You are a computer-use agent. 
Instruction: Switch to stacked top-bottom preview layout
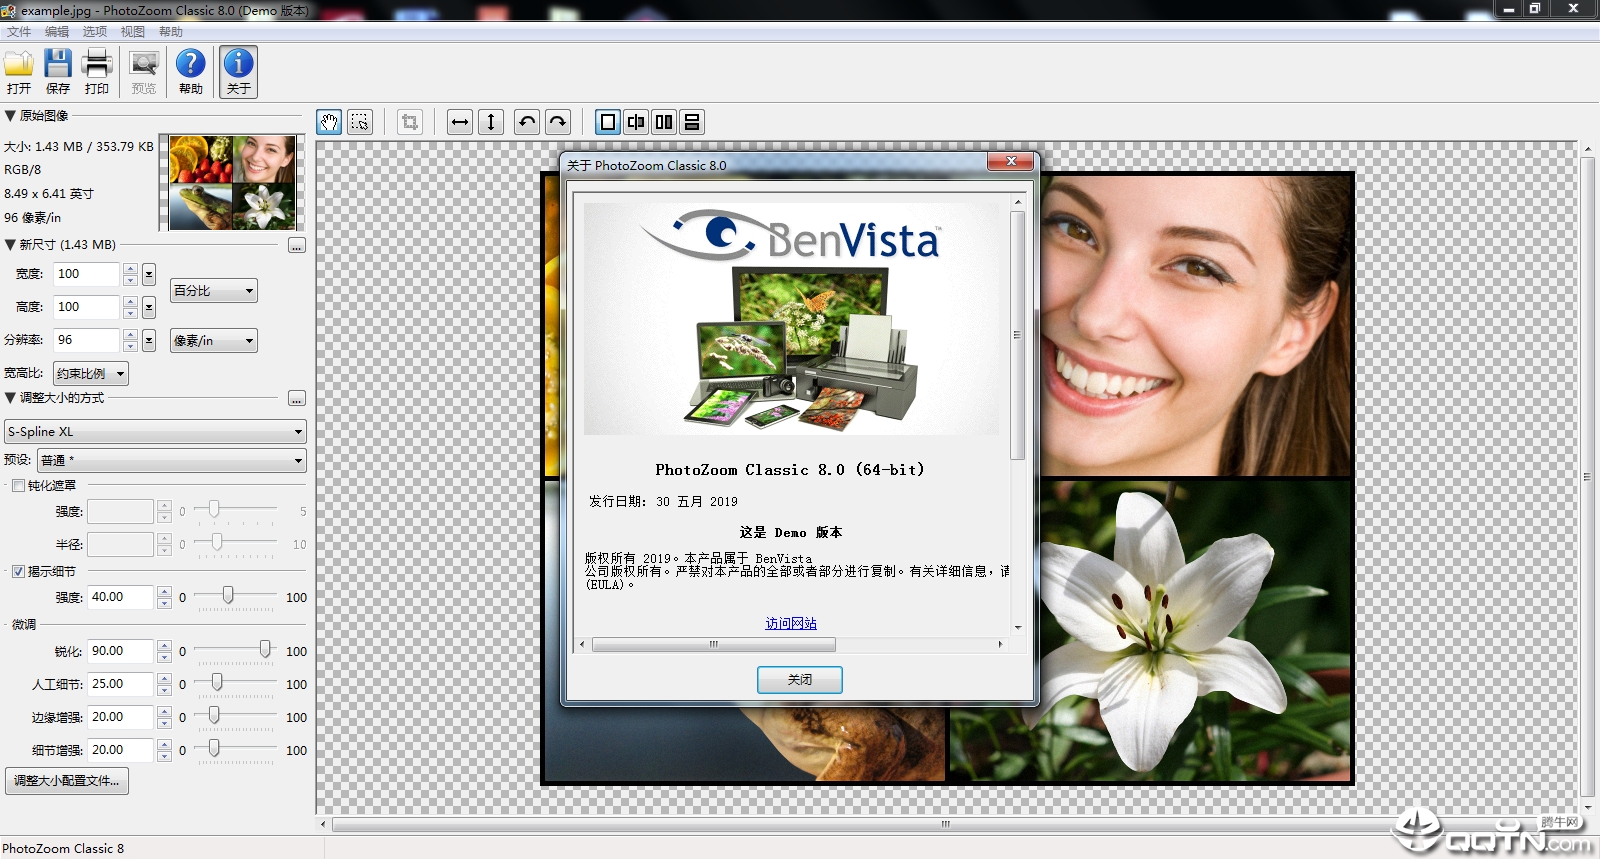tap(692, 122)
